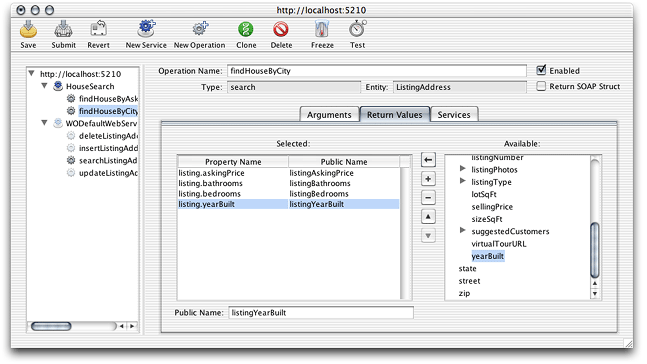This screenshot has height=364, width=647.
Task: Click the Available list vertical scrollbar thumb
Action: 595,250
